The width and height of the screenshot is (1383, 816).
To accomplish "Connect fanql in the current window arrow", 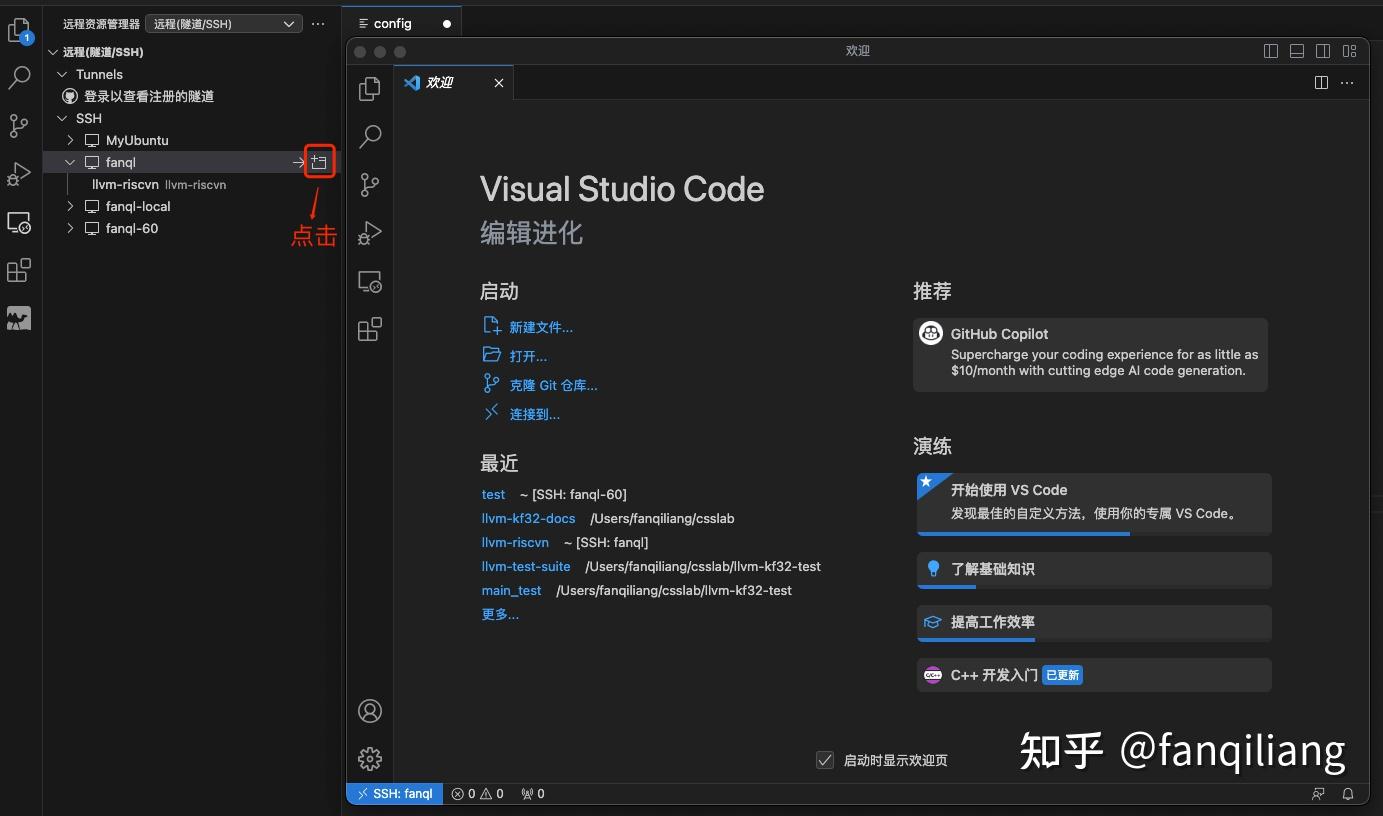I will click(298, 162).
